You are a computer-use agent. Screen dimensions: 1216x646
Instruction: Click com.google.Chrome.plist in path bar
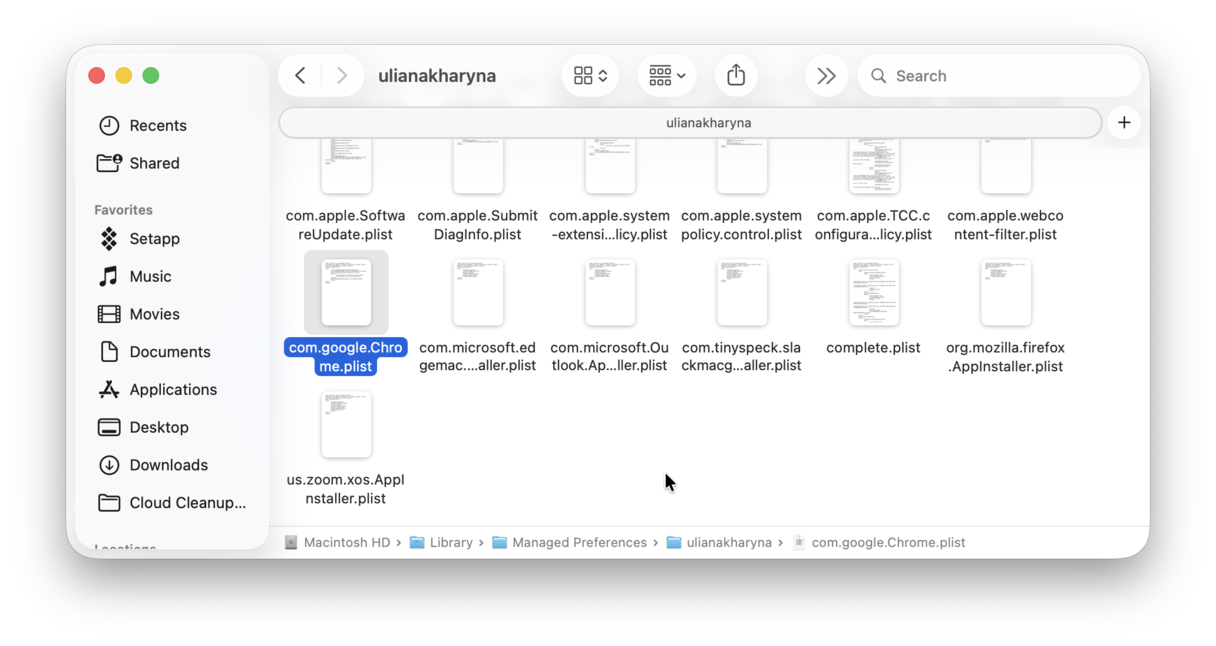pyautogui.click(x=879, y=543)
